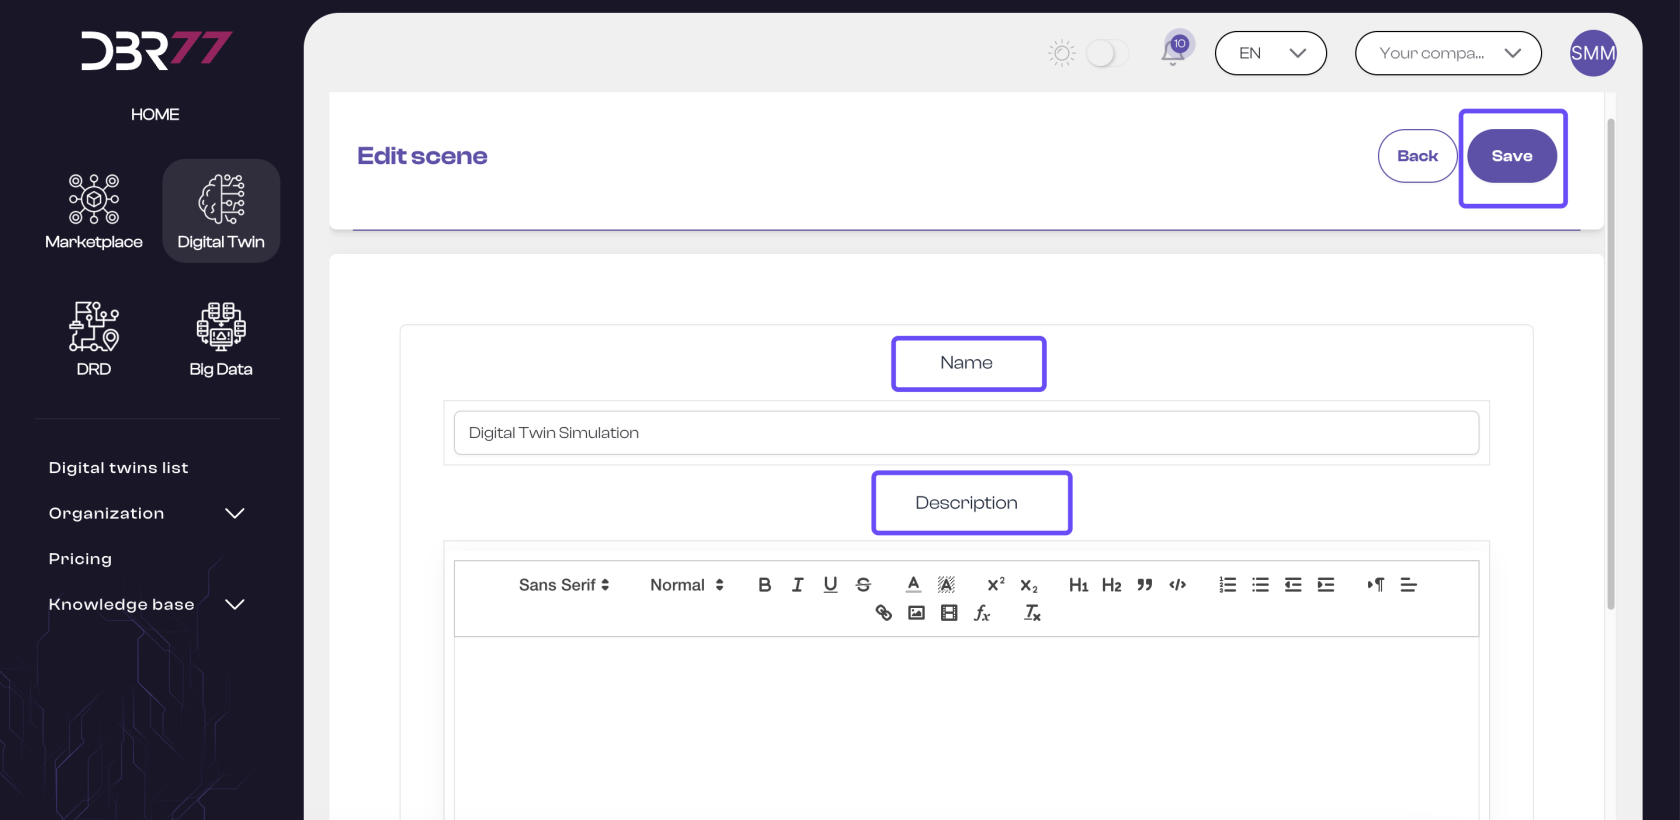1680x820 pixels.
Task: Clear text formatting
Action: 1032,613
